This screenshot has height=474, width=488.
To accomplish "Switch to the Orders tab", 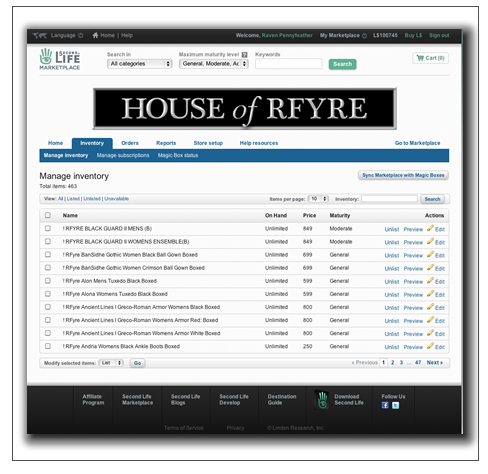I will (130, 143).
